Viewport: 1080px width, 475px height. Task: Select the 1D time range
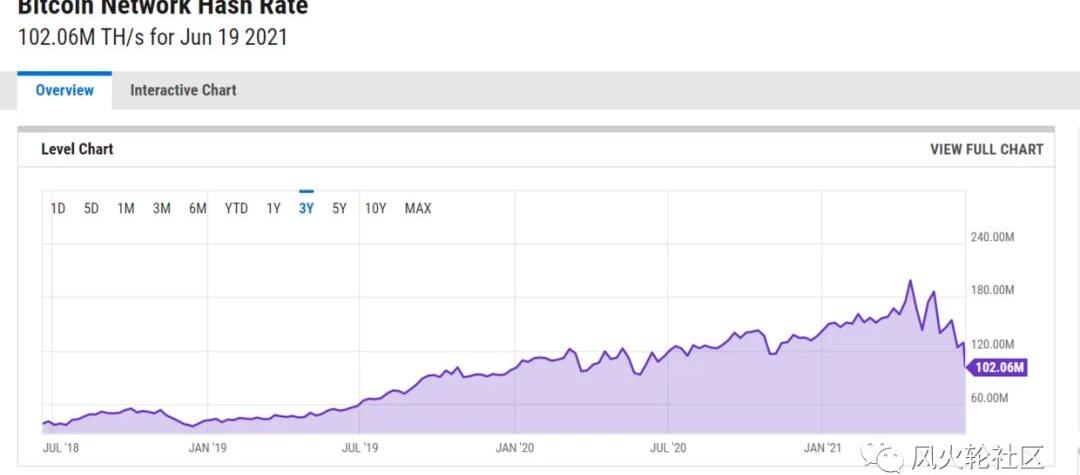[58, 208]
